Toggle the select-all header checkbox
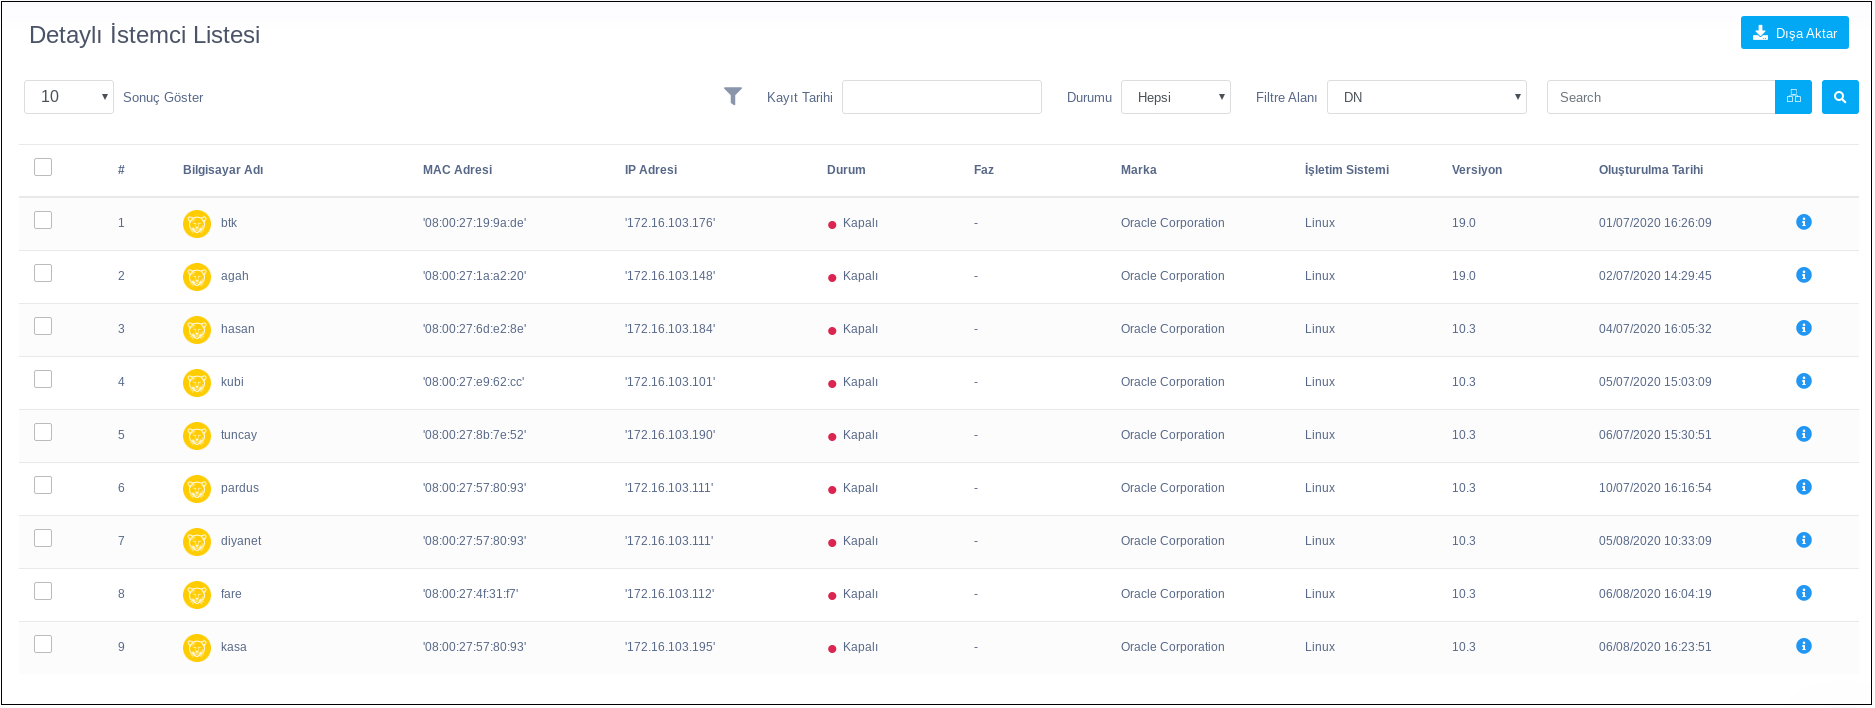The height and width of the screenshot is (708, 1875). 43,167
